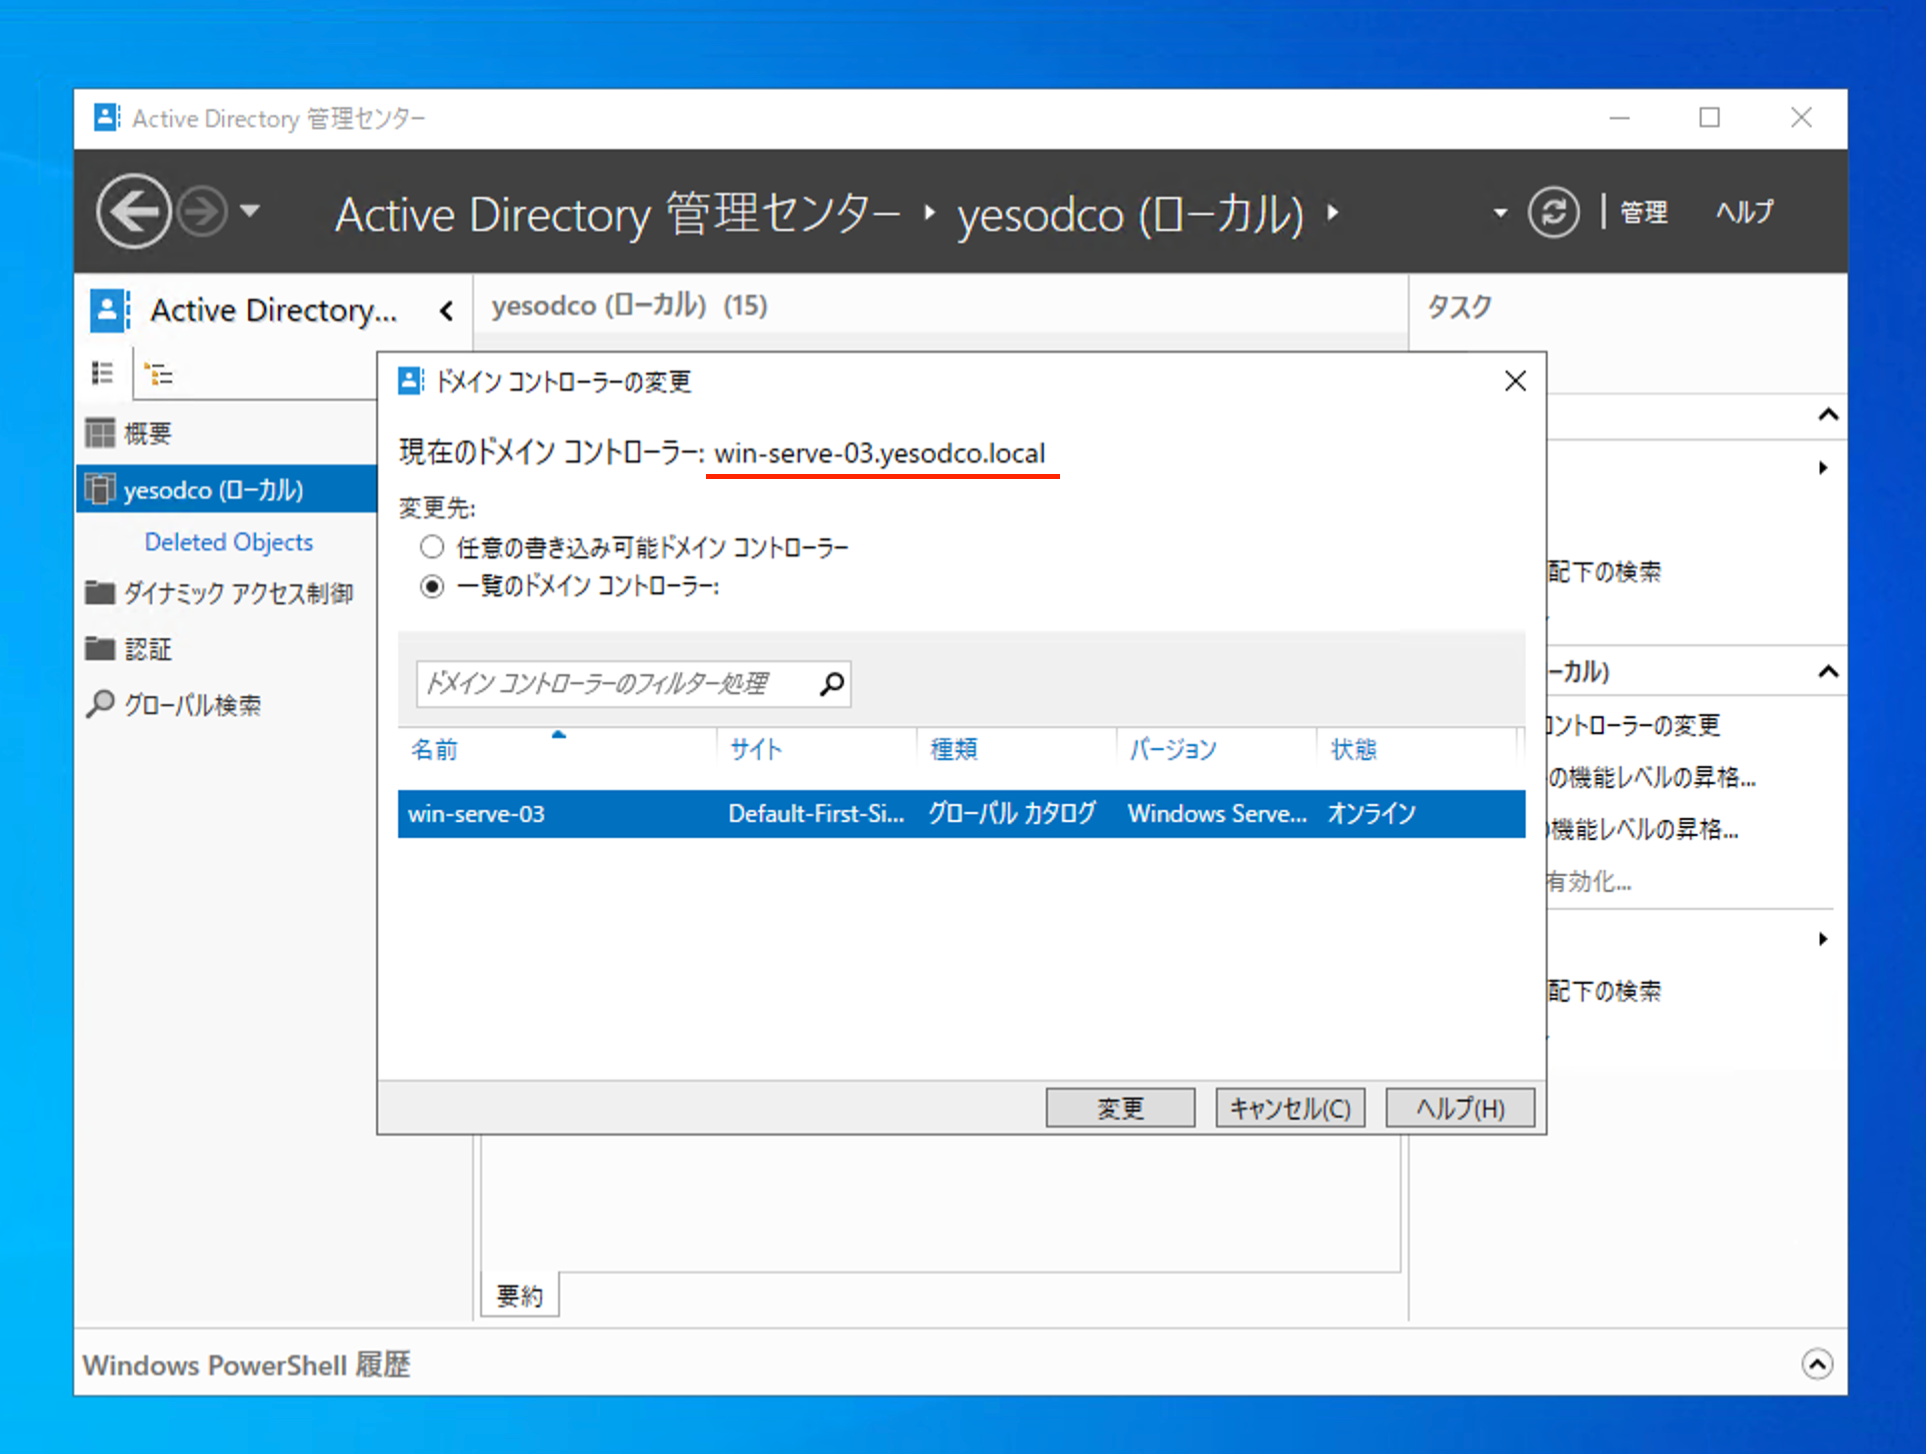Switch to the 要約 tab

point(520,1296)
